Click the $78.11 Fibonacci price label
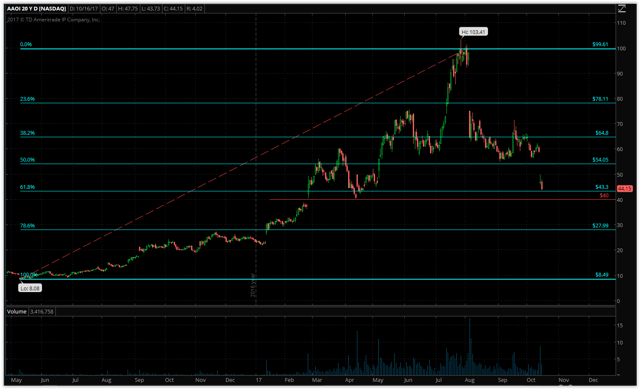 600,99
